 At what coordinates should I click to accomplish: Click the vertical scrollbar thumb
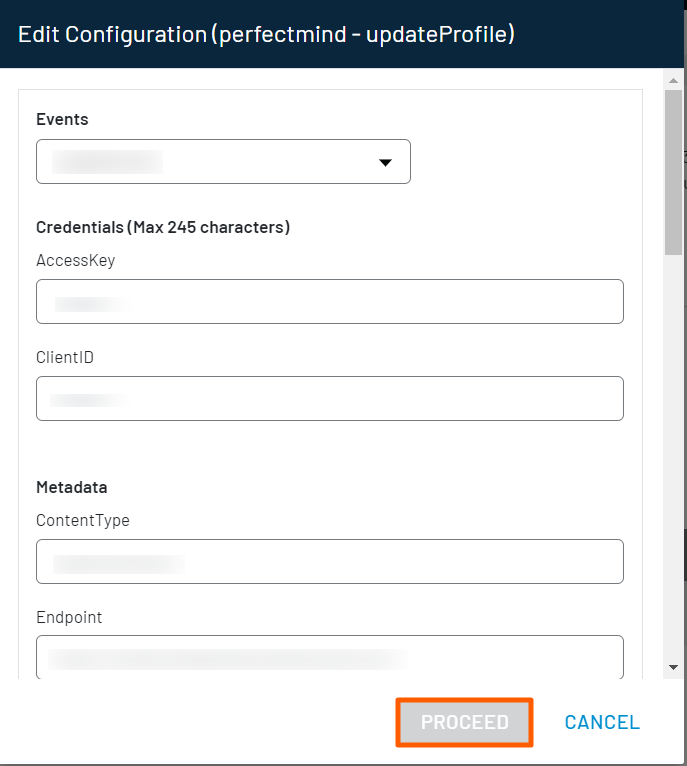(x=673, y=170)
